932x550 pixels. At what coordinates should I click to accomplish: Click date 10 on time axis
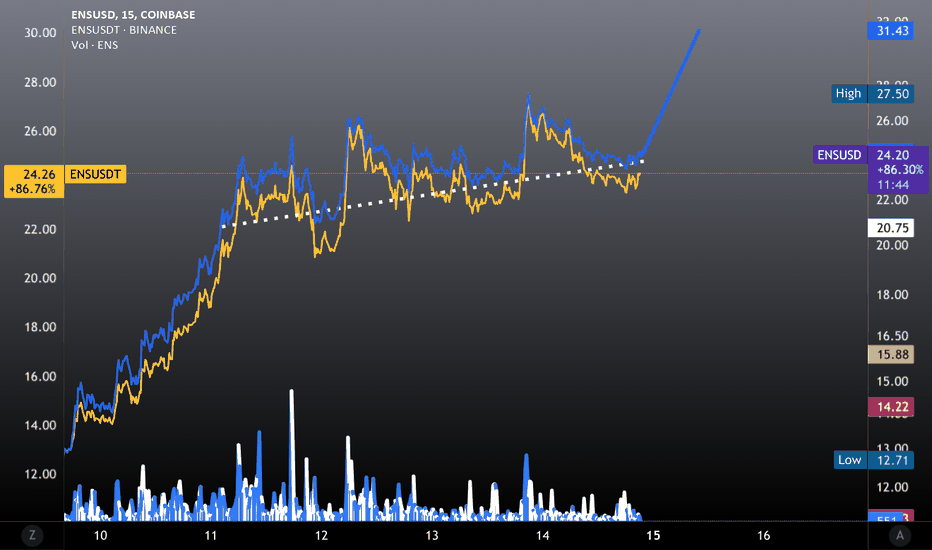click(100, 536)
